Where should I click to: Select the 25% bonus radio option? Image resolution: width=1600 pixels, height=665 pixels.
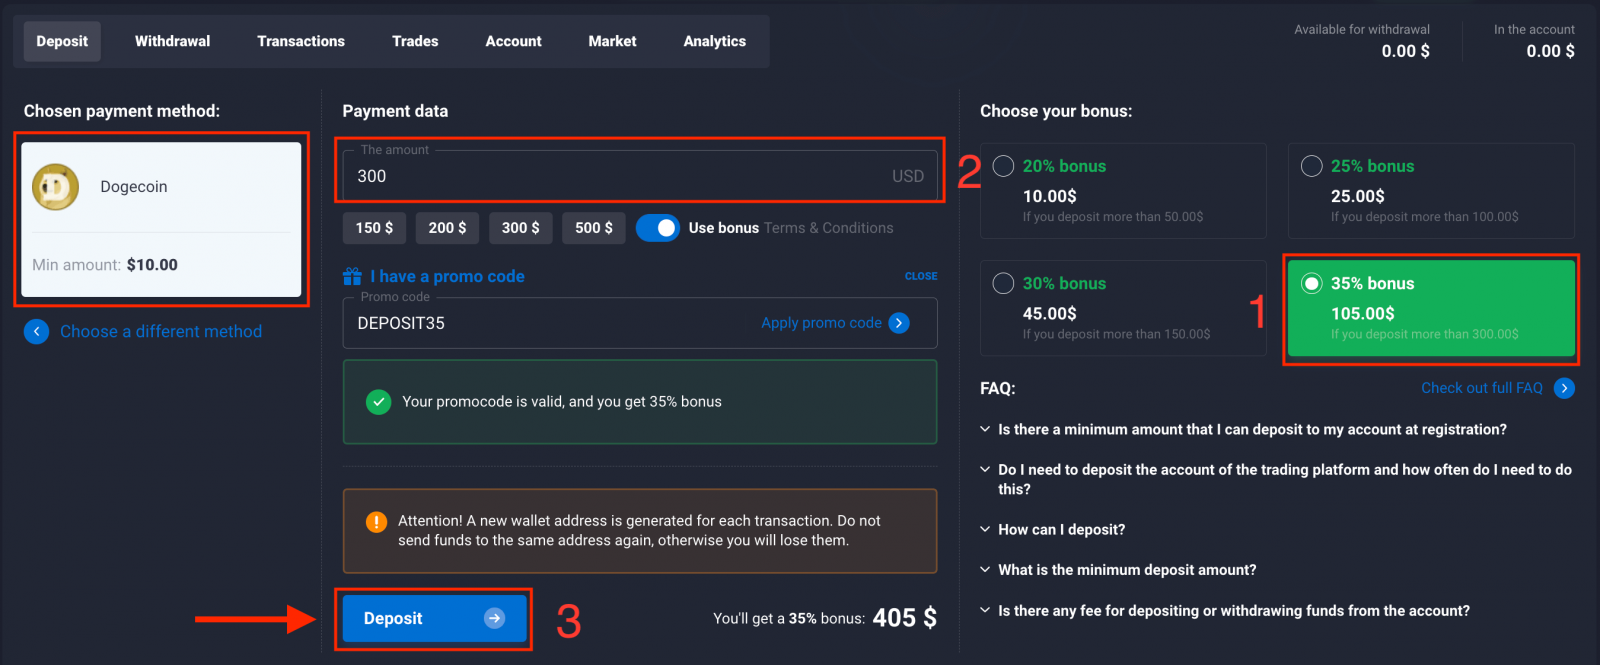1311,166
